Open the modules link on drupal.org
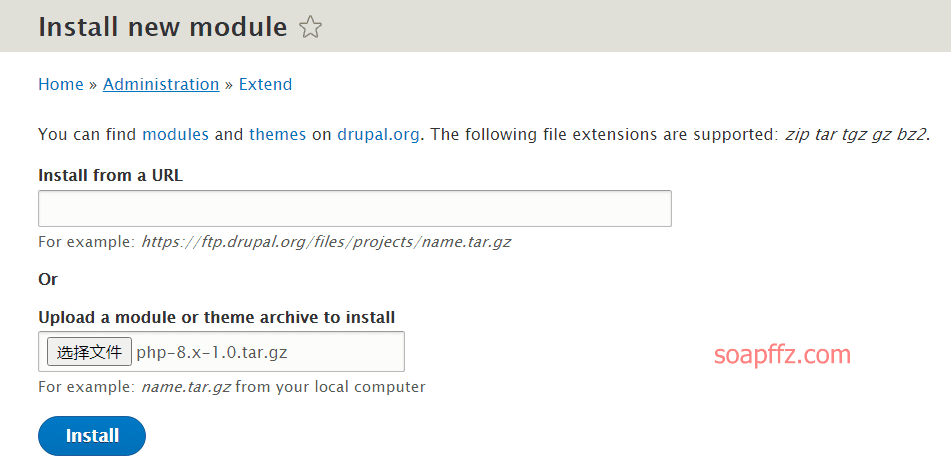This screenshot has width=951, height=468. 175,134
